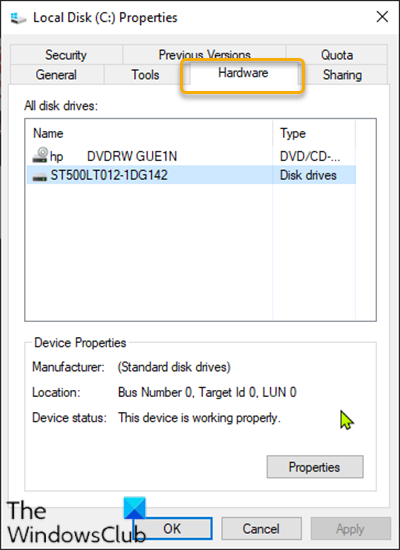The height and width of the screenshot is (550, 400).
Task: Click the drive icon in the title bar
Action: [18, 18]
